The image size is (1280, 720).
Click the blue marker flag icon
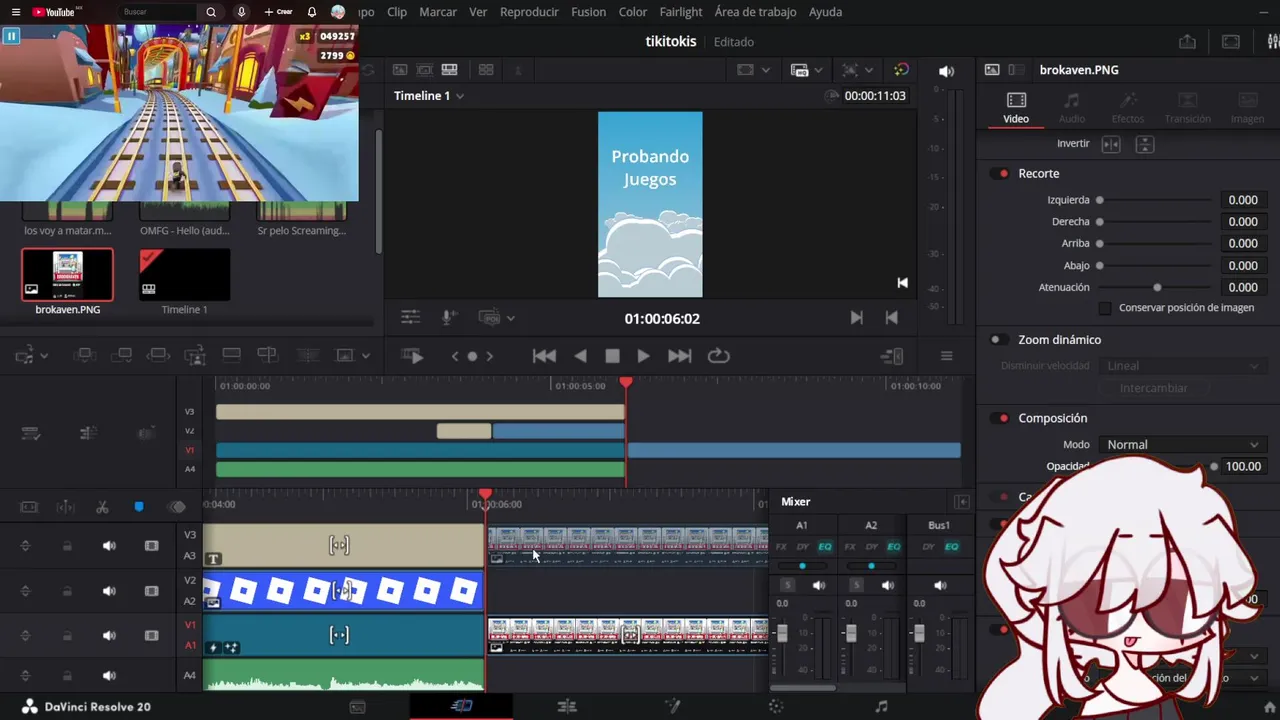pos(139,507)
